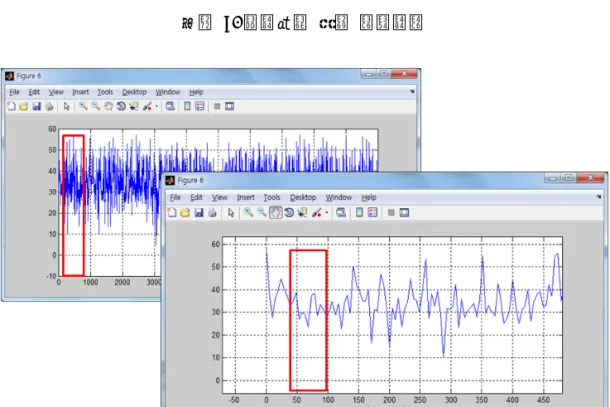The width and height of the screenshot is (610, 407).
Task: Click Save Figure icon in front figure toolbar
Action: click(199, 212)
